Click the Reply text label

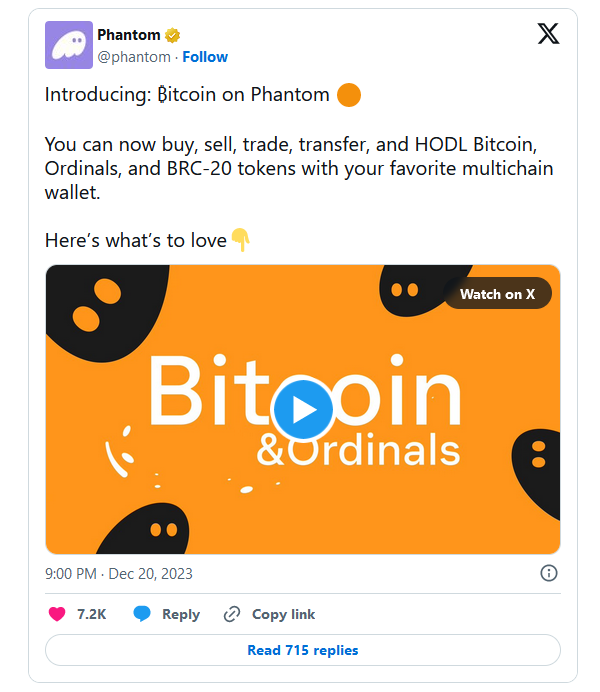[x=181, y=614]
